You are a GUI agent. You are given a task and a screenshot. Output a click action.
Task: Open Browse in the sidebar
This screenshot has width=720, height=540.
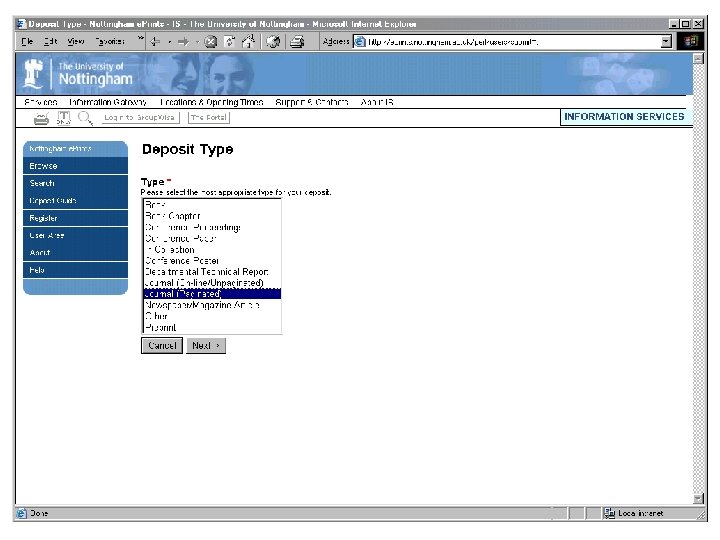(75, 166)
